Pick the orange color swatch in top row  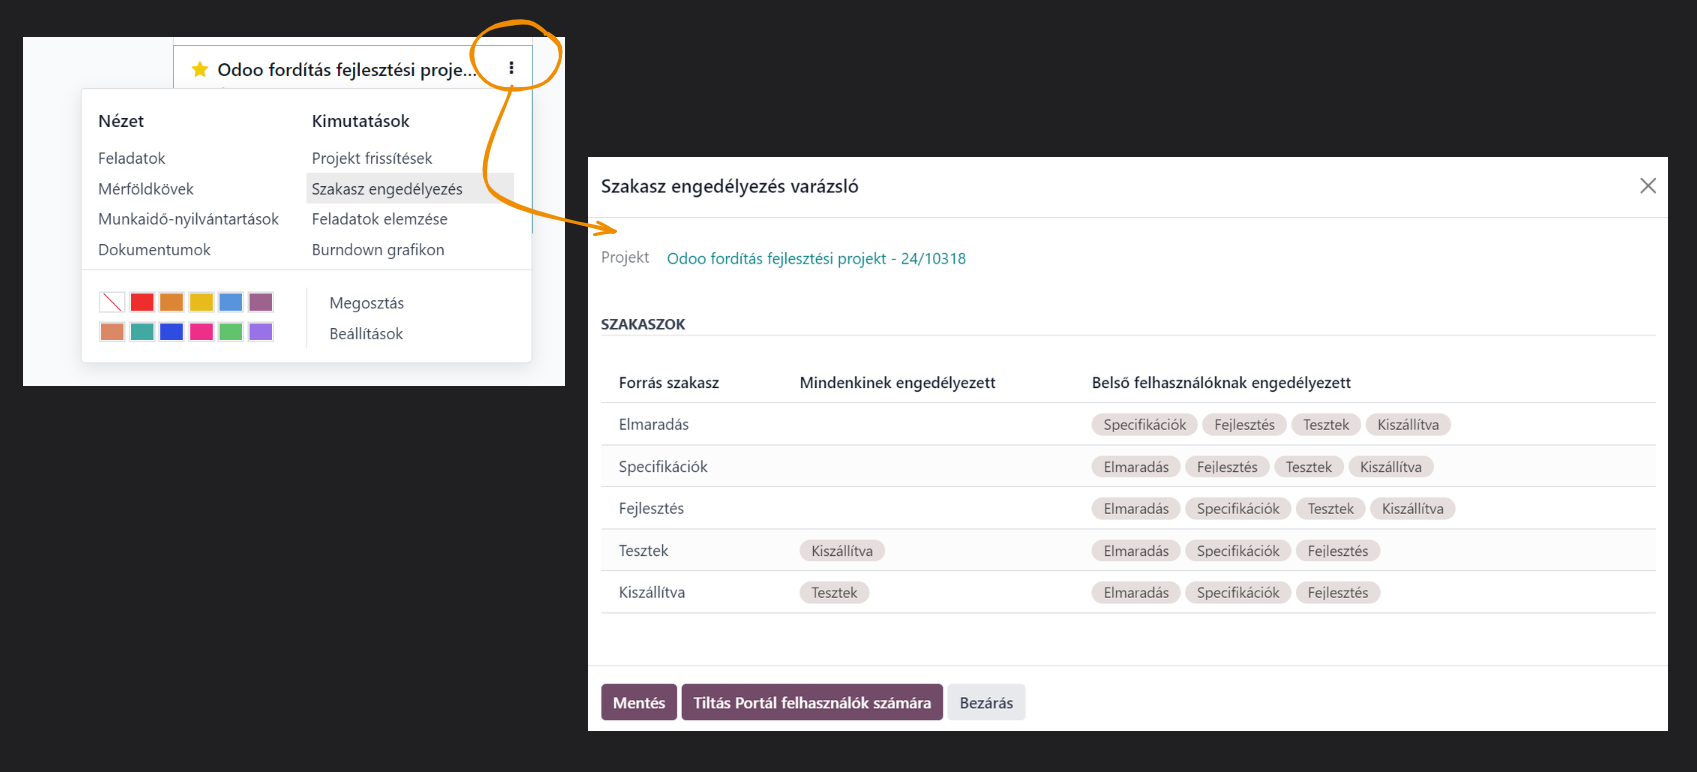coord(171,302)
